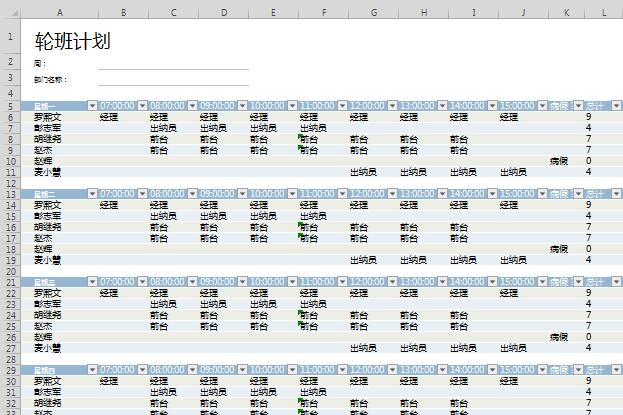Open the 星期一 filter dropdown in row 5
Image resolution: width=623 pixels, height=415 pixels.
(91, 106)
